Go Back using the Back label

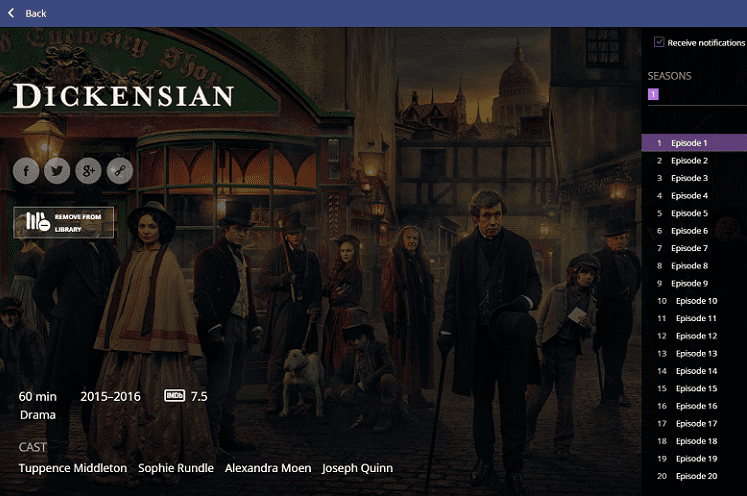point(36,13)
